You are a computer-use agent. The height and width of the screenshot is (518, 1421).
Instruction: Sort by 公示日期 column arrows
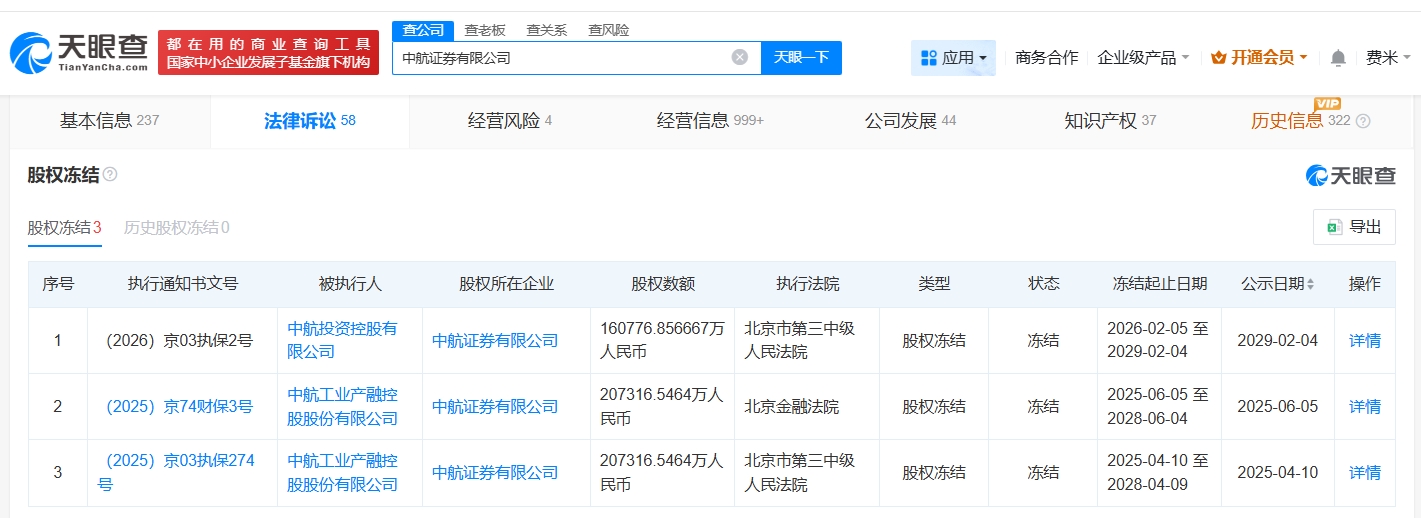click(x=1310, y=284)
